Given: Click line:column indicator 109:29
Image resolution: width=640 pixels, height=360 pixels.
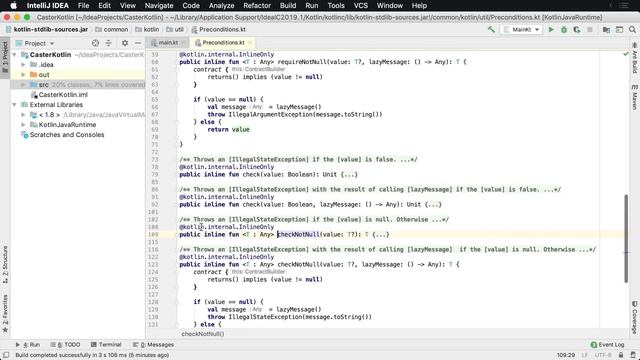Looking at the screenshot, I should click(566, 355).
